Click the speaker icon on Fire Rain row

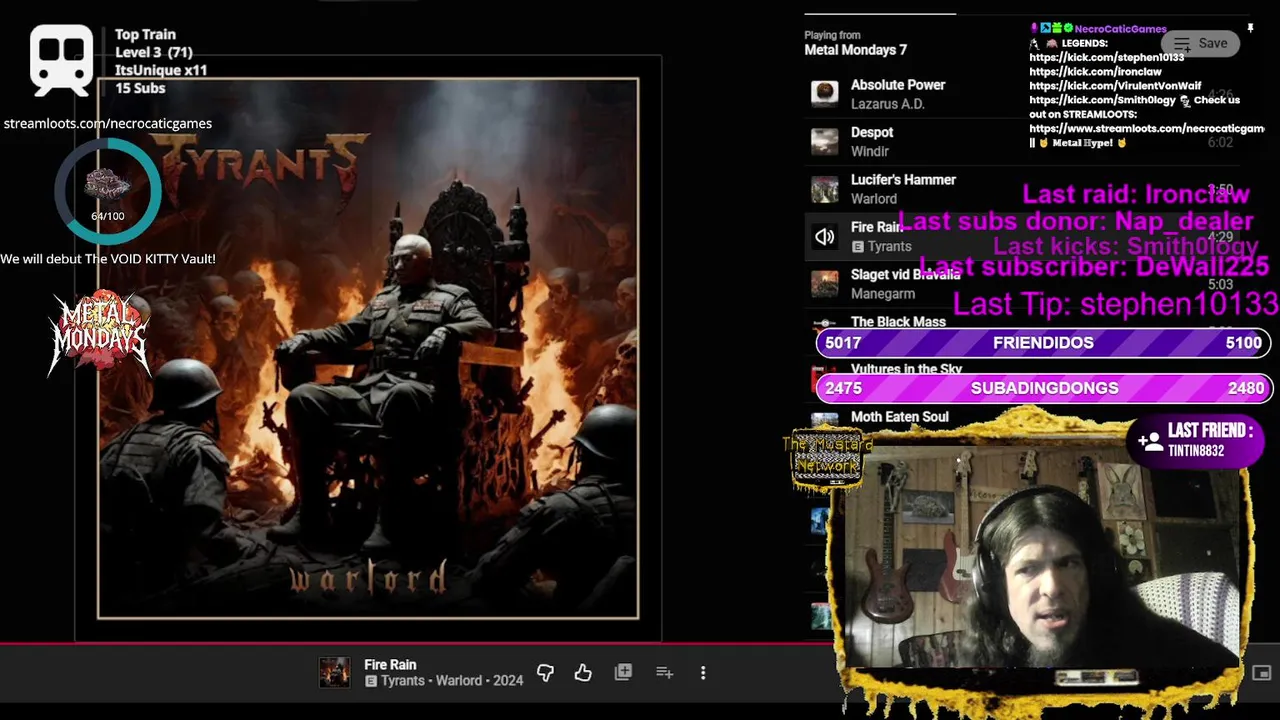[824, 237]
